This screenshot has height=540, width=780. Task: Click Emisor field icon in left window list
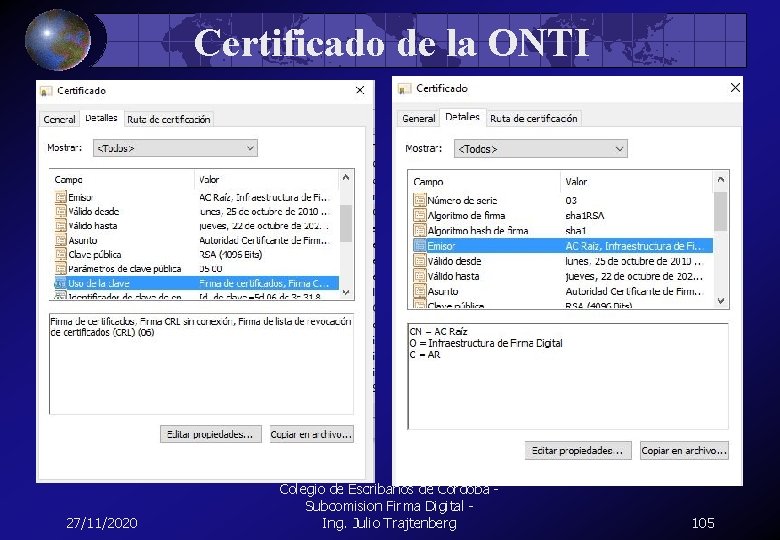(x=61, y=197)
